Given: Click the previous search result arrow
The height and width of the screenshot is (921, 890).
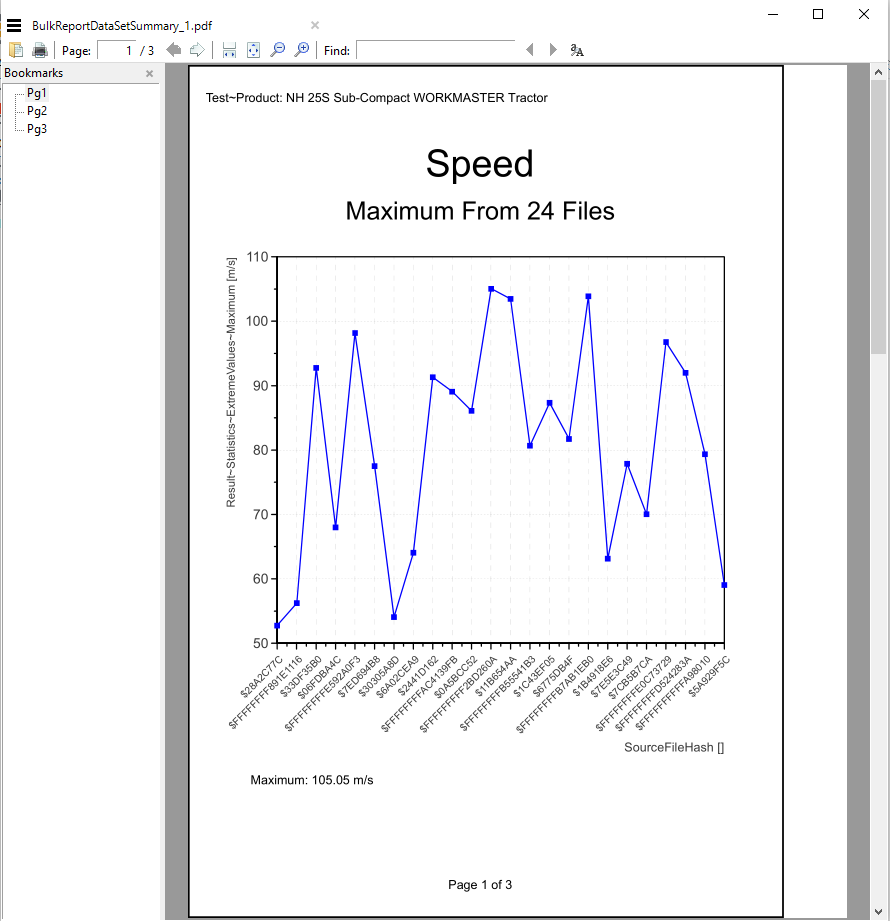Looking at the screenshot, I should 529,49.
